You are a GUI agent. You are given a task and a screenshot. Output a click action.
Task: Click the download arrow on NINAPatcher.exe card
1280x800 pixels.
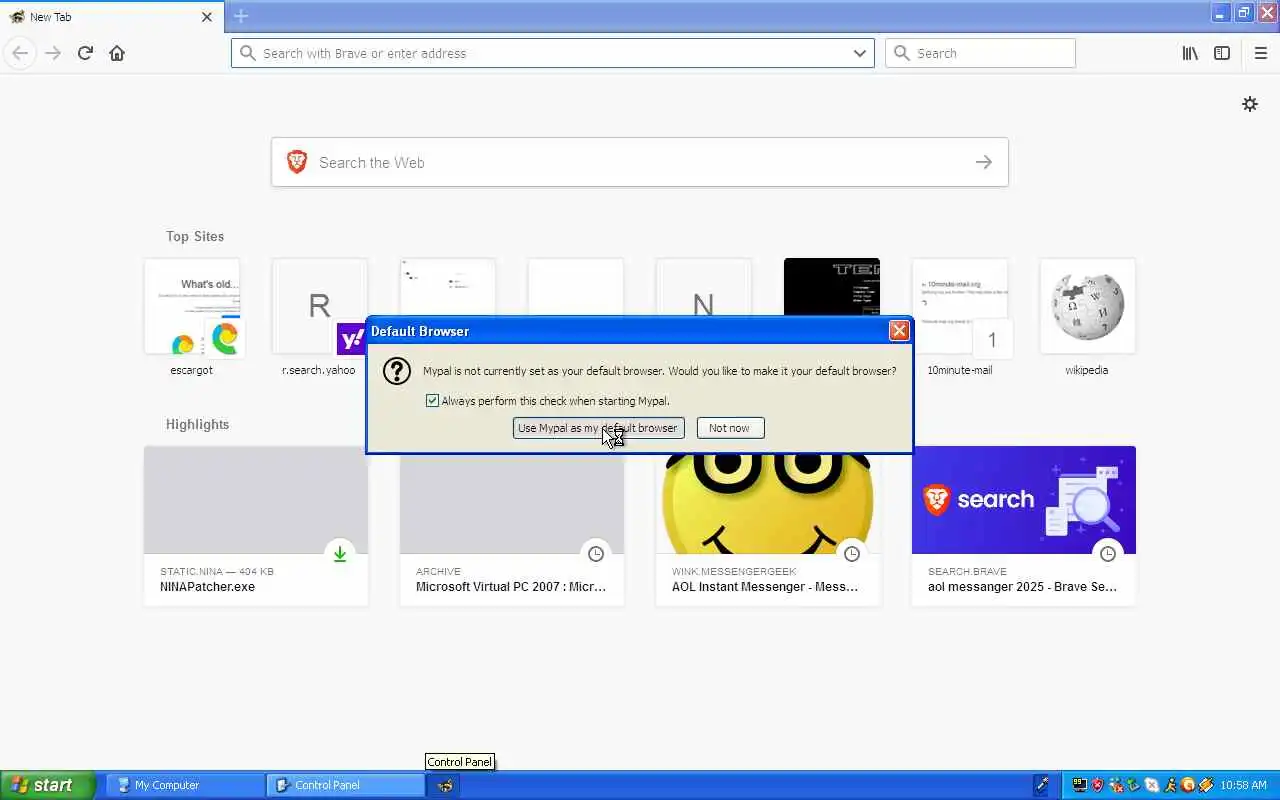[x=340, y=553]
